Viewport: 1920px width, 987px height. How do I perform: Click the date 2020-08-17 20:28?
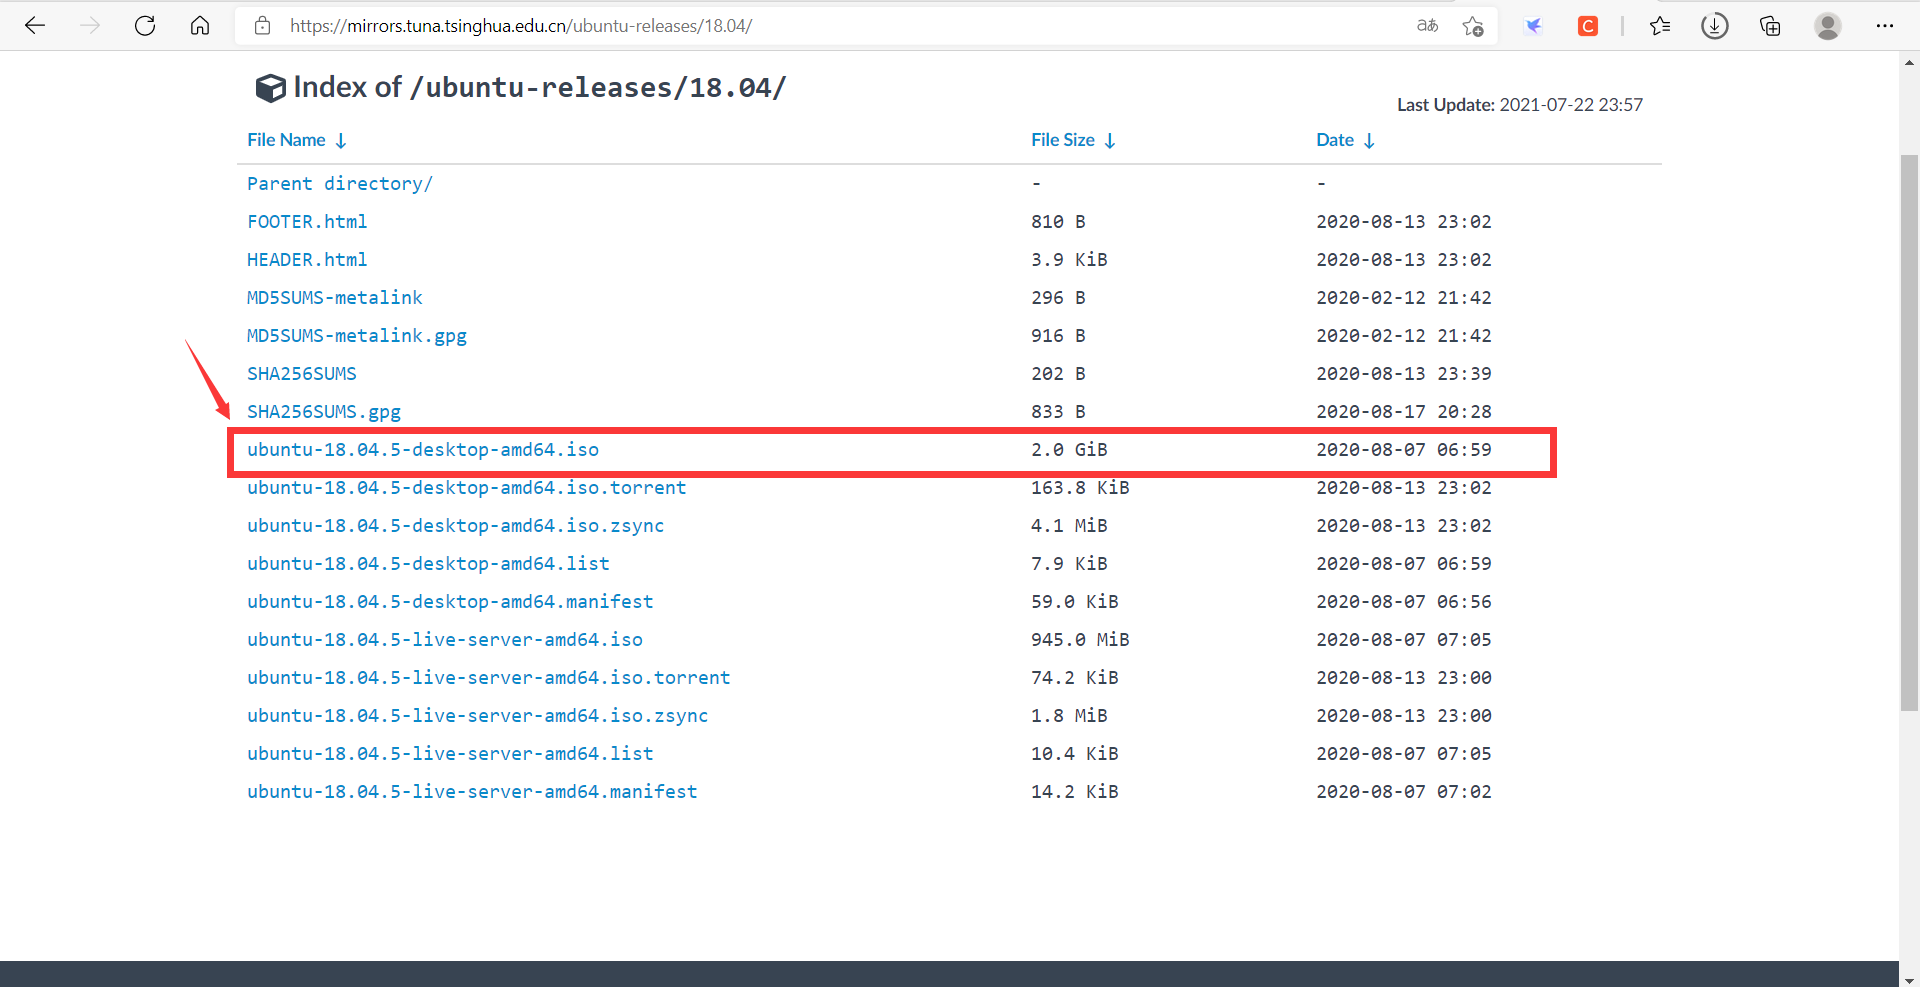tap(1404, 412)
